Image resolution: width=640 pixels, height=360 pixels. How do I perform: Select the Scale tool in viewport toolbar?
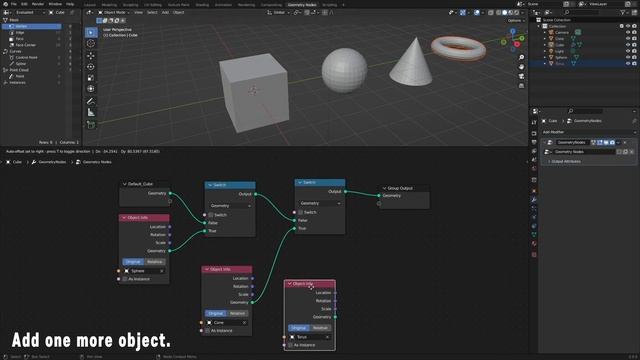[91, 78]
